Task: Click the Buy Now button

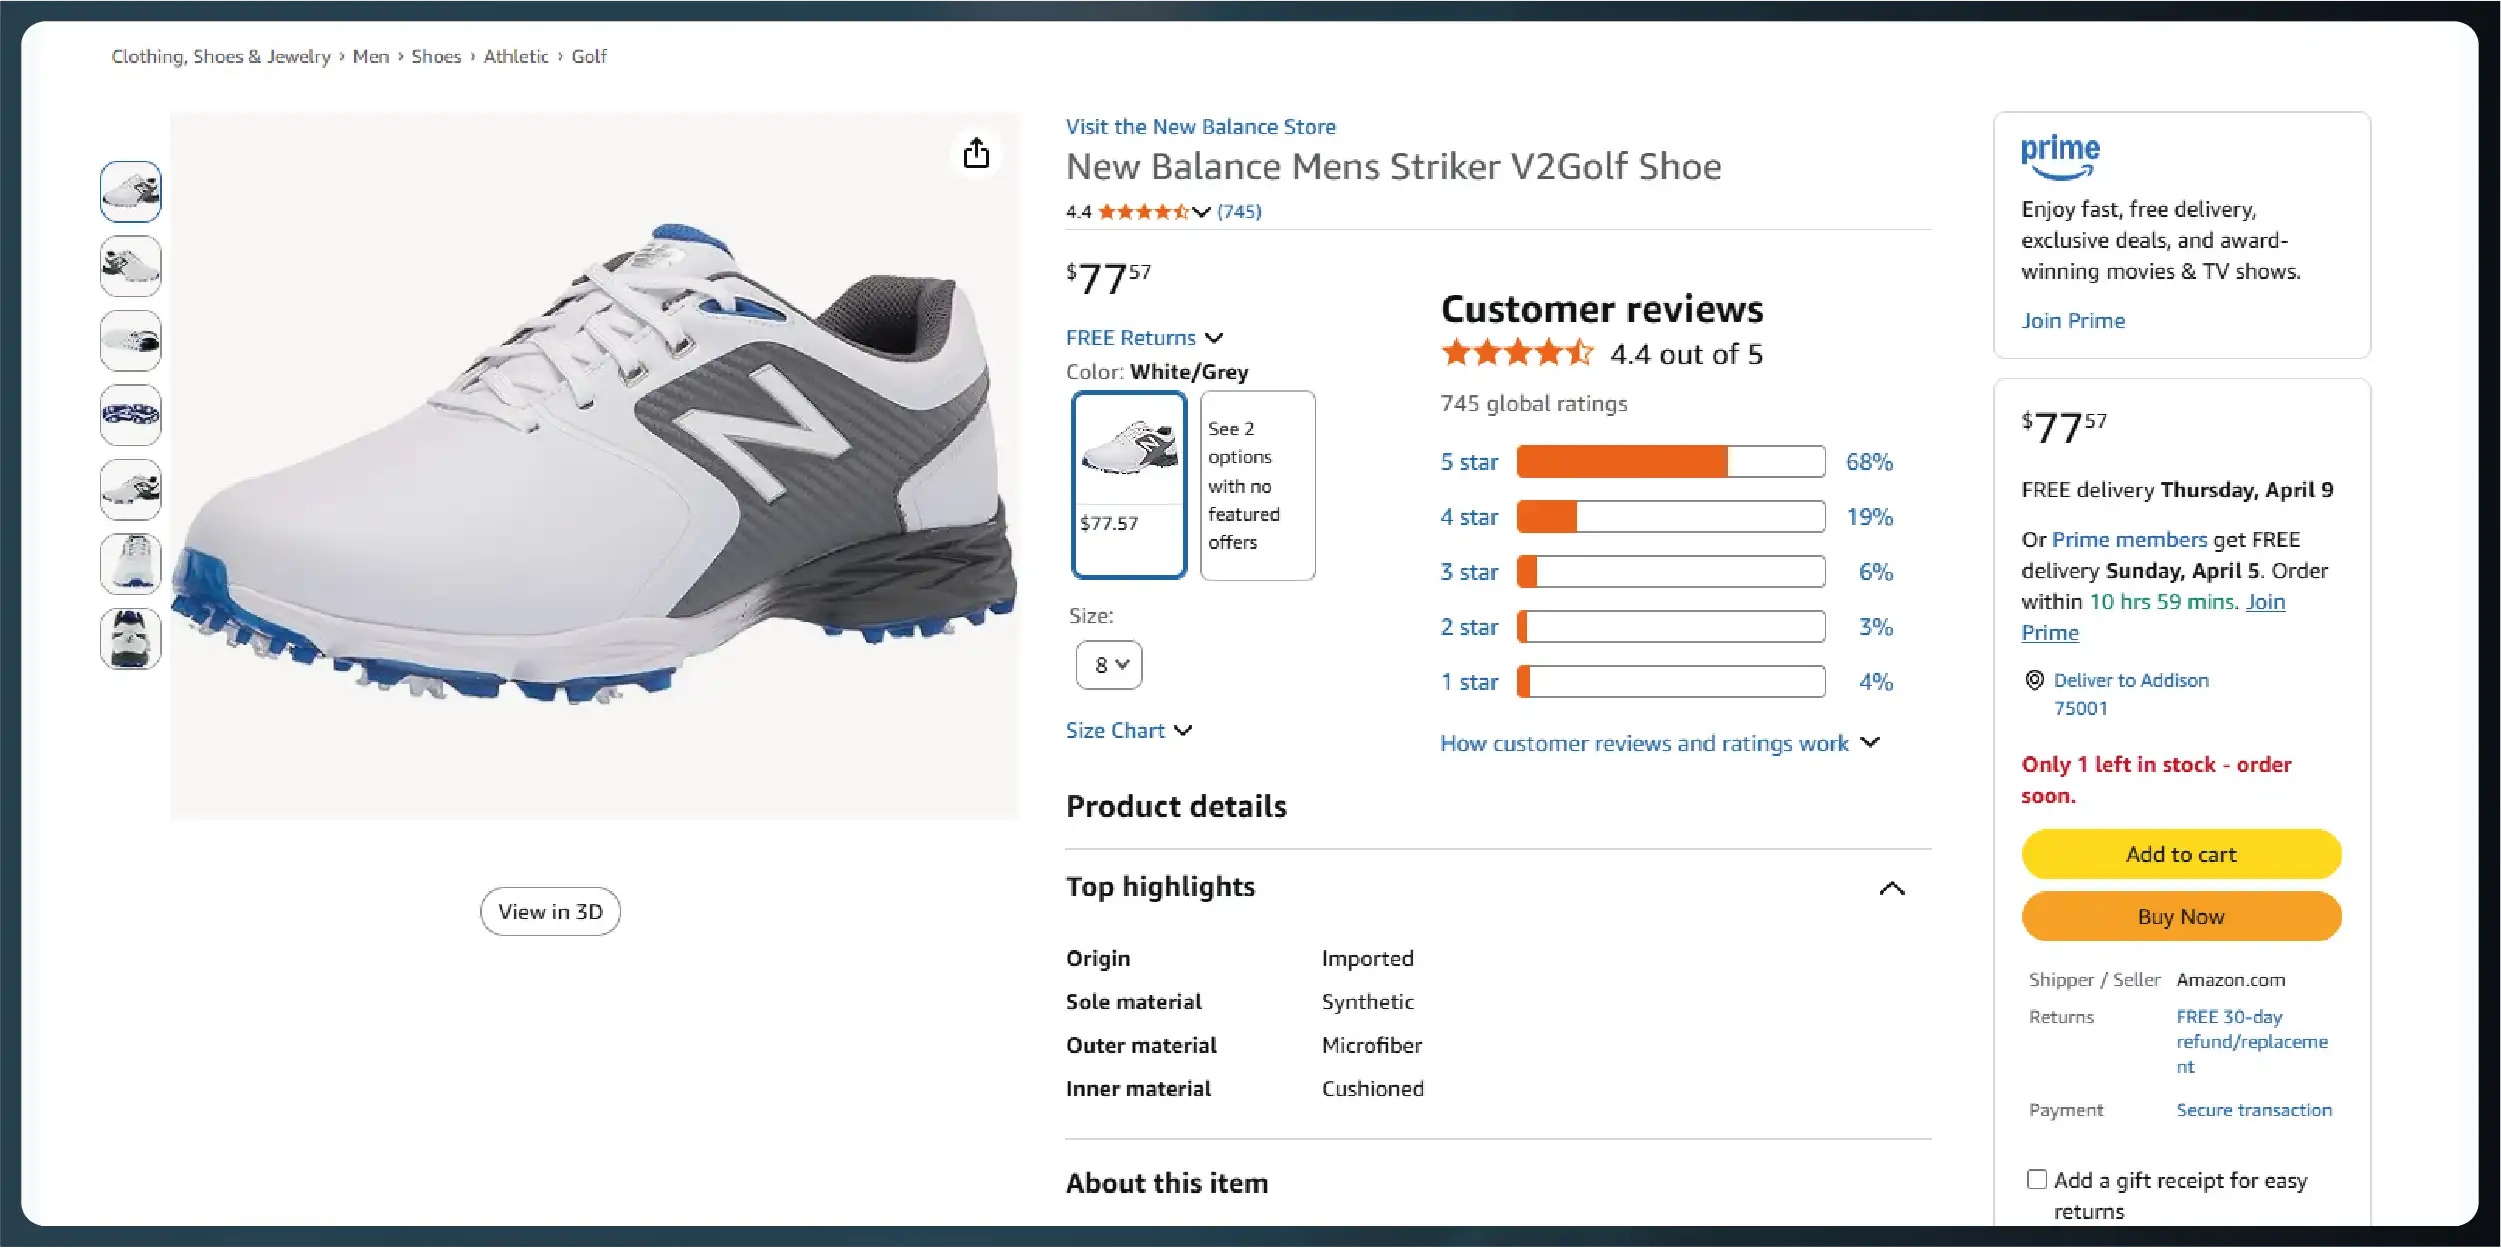Action: 2181,916
